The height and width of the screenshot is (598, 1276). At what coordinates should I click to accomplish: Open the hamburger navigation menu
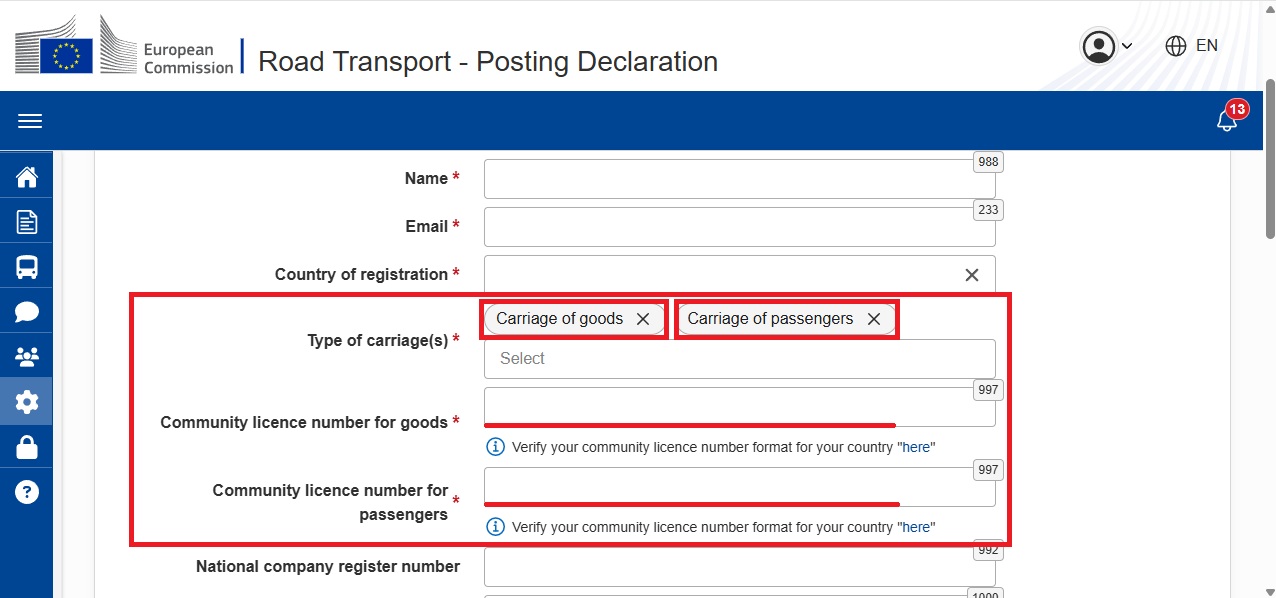coord(30,121)
